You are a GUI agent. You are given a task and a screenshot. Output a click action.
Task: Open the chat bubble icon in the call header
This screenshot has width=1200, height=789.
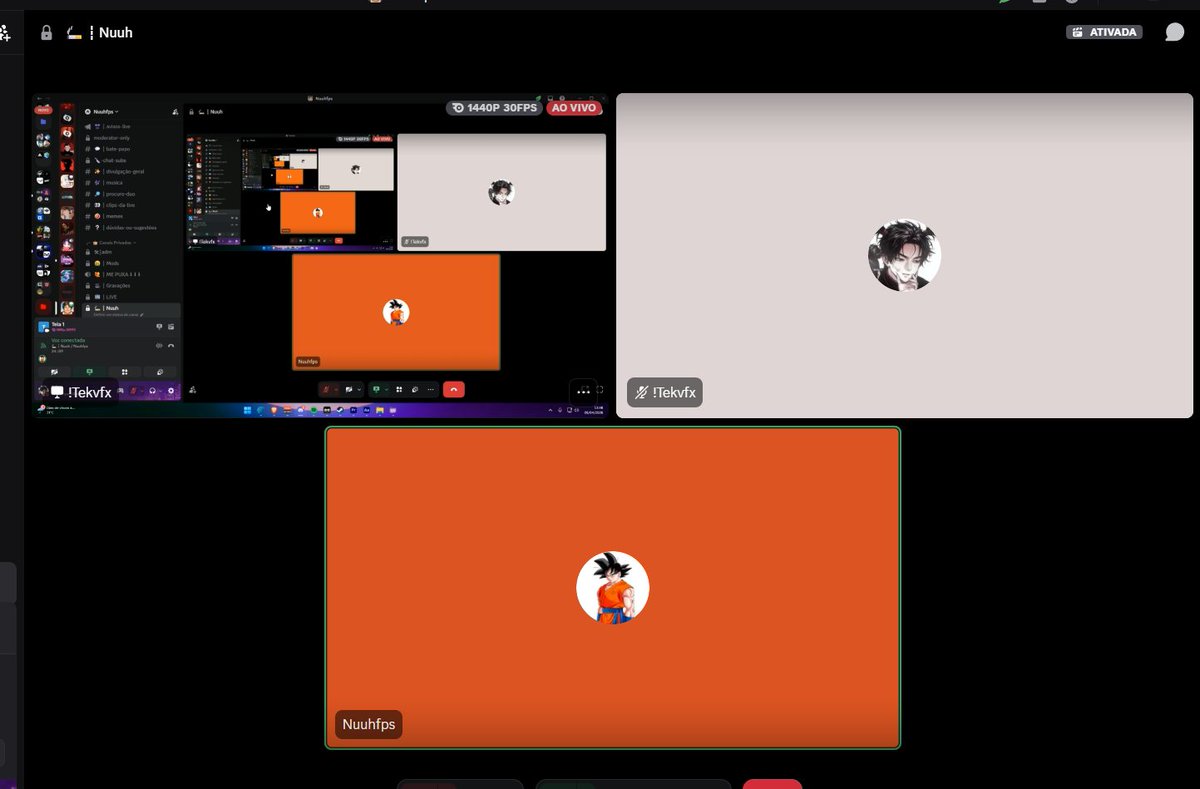click(x=1174, y=32)
